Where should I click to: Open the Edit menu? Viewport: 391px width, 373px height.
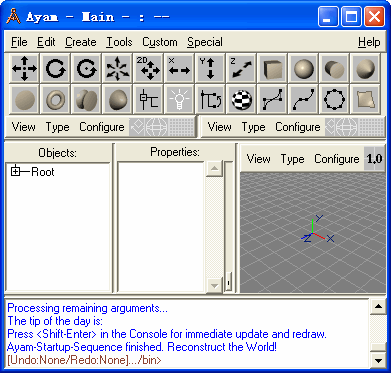(46, 42)
